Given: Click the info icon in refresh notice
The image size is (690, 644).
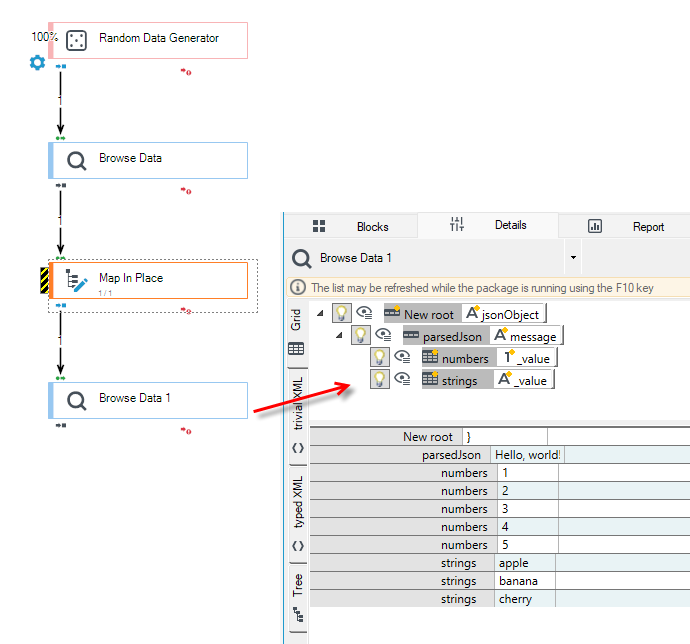Looking at the screenshot, I should pos(298,287).
